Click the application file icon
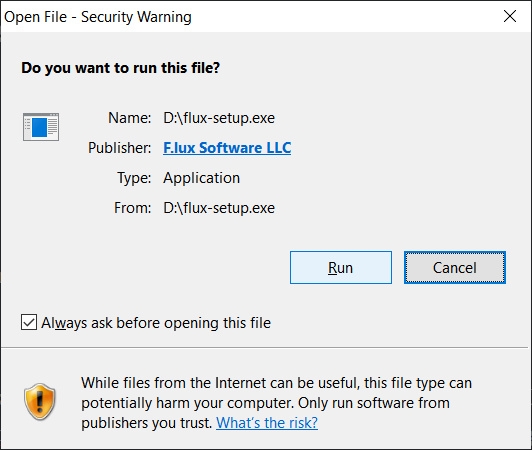The height and width of the screenshot is (450, 532). pyautogui.click(x=41, y=127)
